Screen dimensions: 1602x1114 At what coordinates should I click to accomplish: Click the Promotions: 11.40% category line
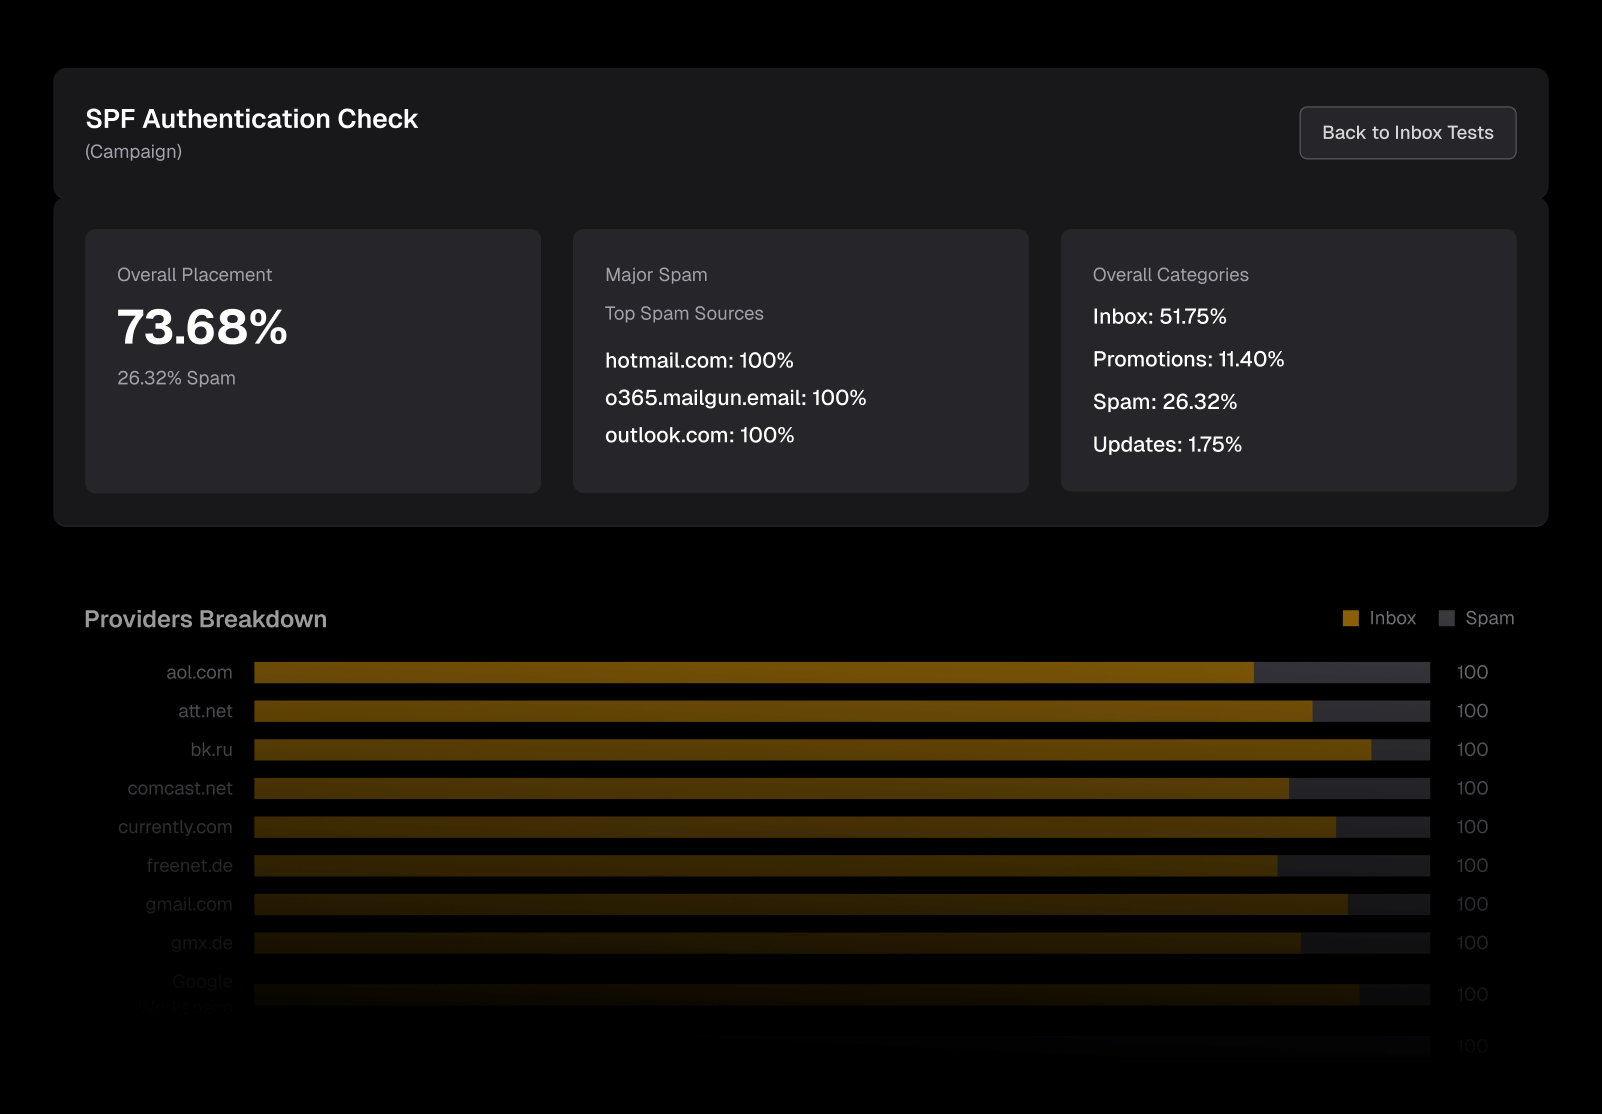(1188, 359)
